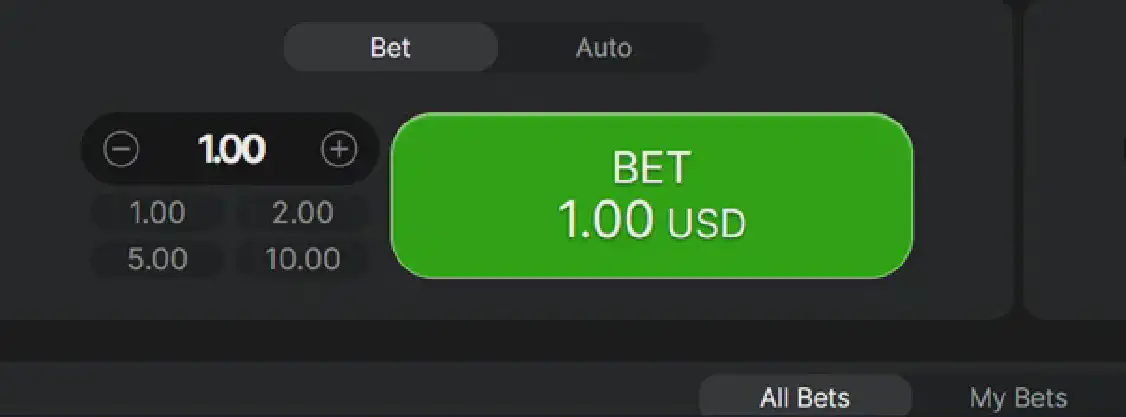Show all players' bets list

click(x=805, y=397)
